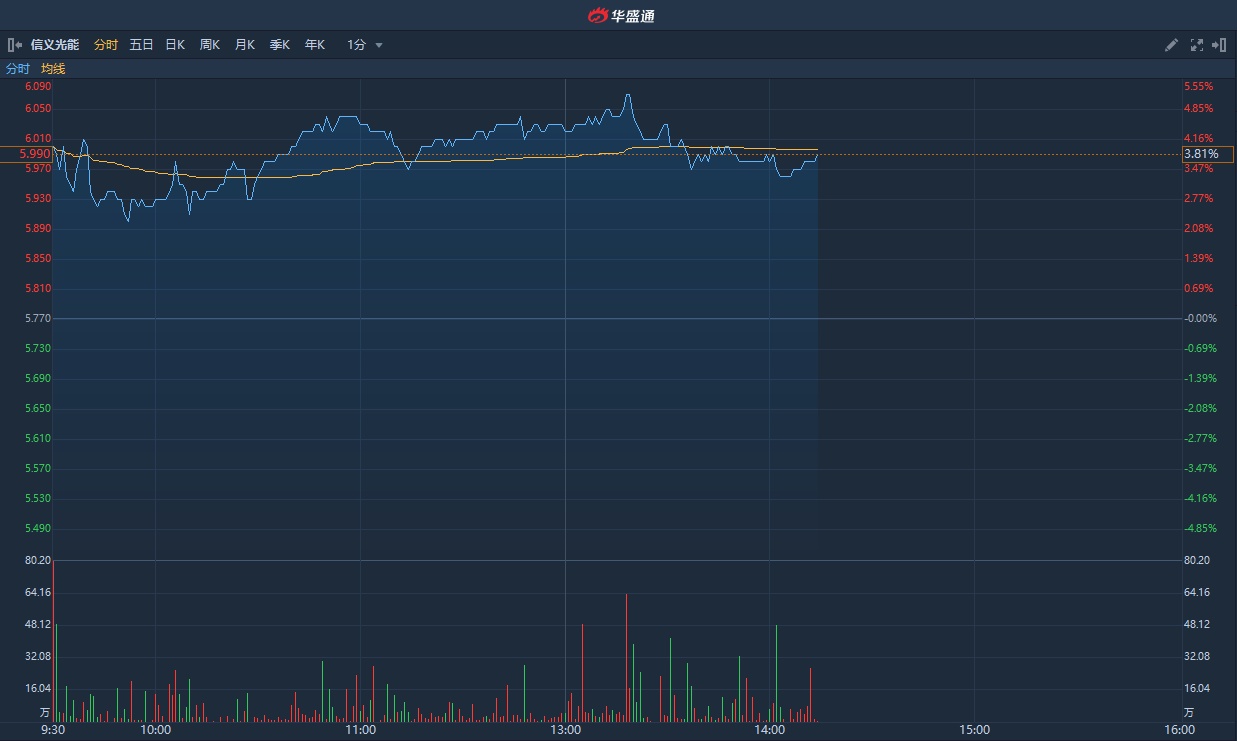Viewport: 1237px width, 741px height.
Task: Toggle the 均线 average line legend
Action: tap(53, 69)
